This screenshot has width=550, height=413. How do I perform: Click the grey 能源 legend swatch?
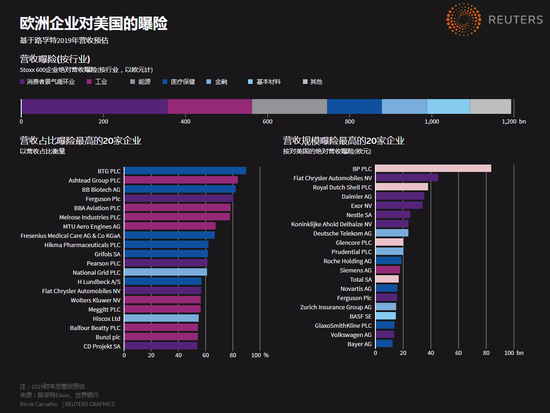click(133, 82)
